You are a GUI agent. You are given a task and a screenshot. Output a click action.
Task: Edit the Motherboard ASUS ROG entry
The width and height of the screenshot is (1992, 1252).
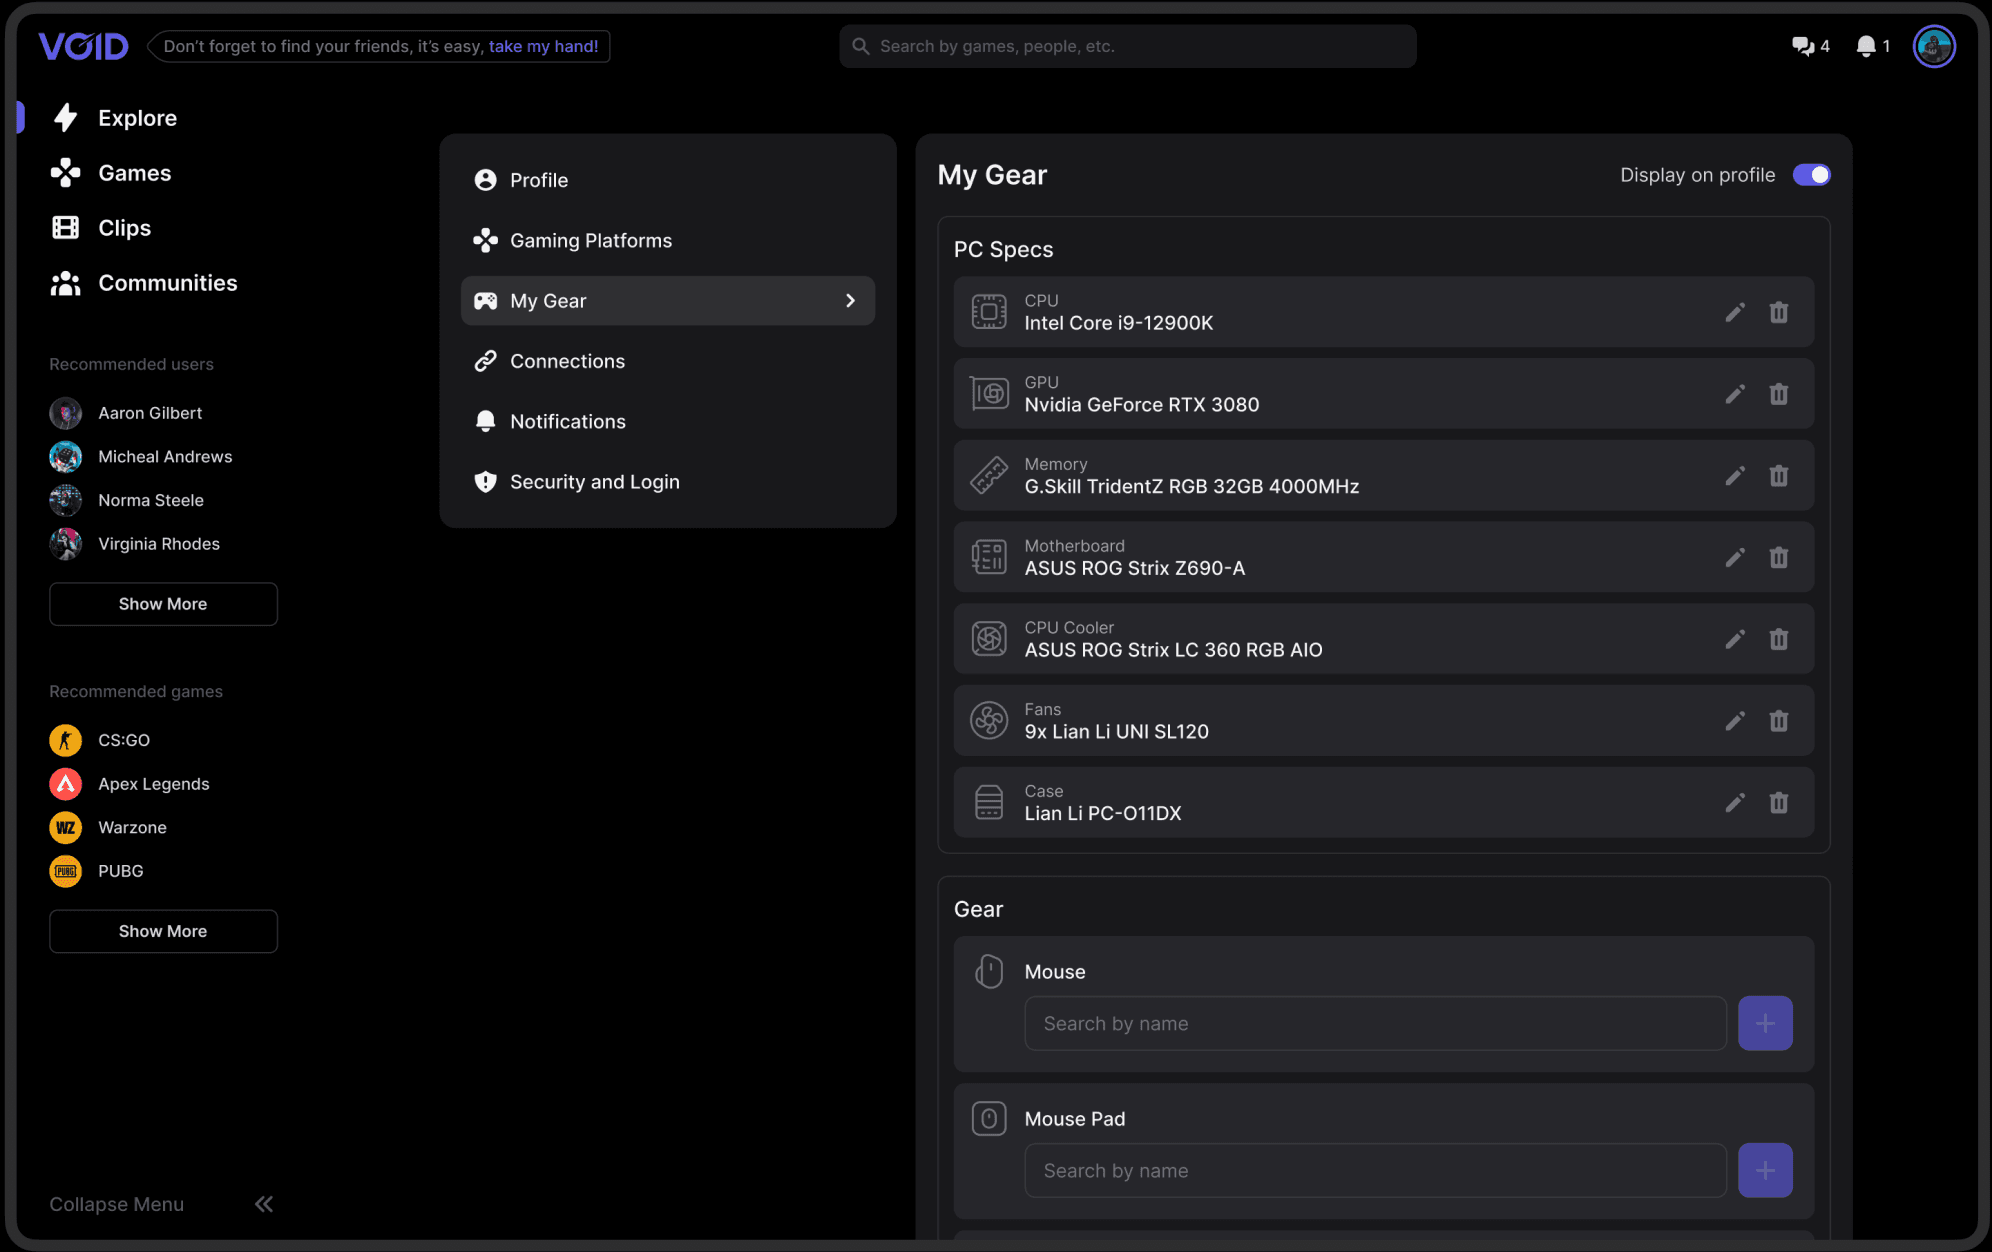1734,558
